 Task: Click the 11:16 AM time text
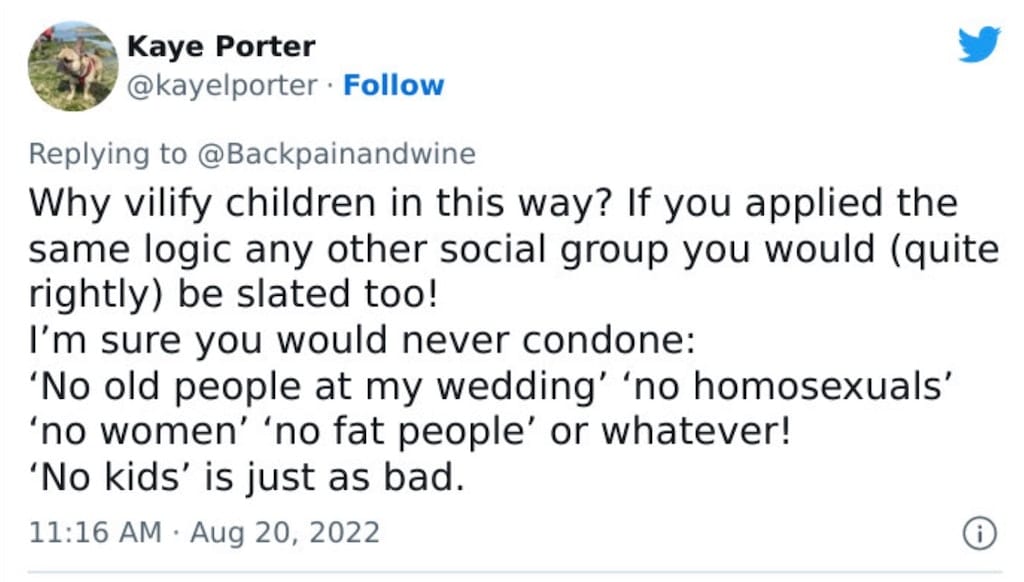click(95, 532)
